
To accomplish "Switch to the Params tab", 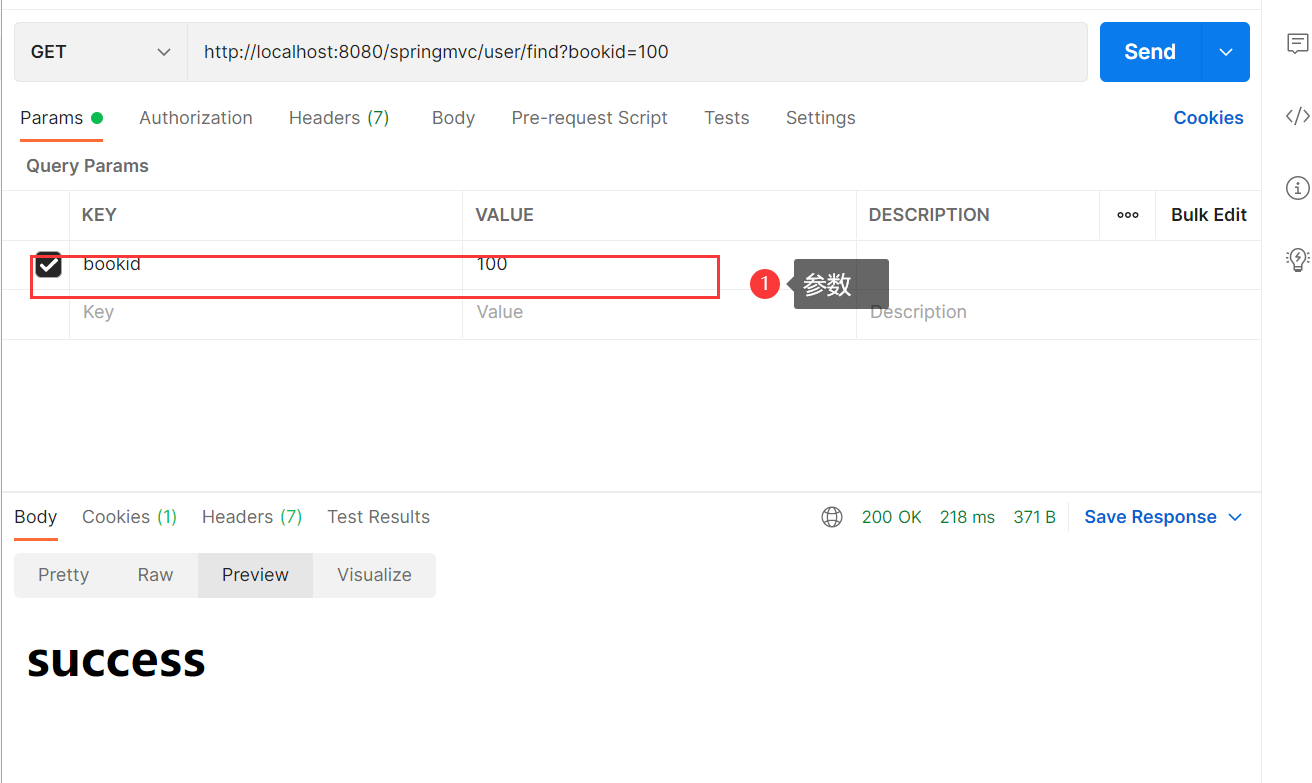I will (x=61, y=118).
